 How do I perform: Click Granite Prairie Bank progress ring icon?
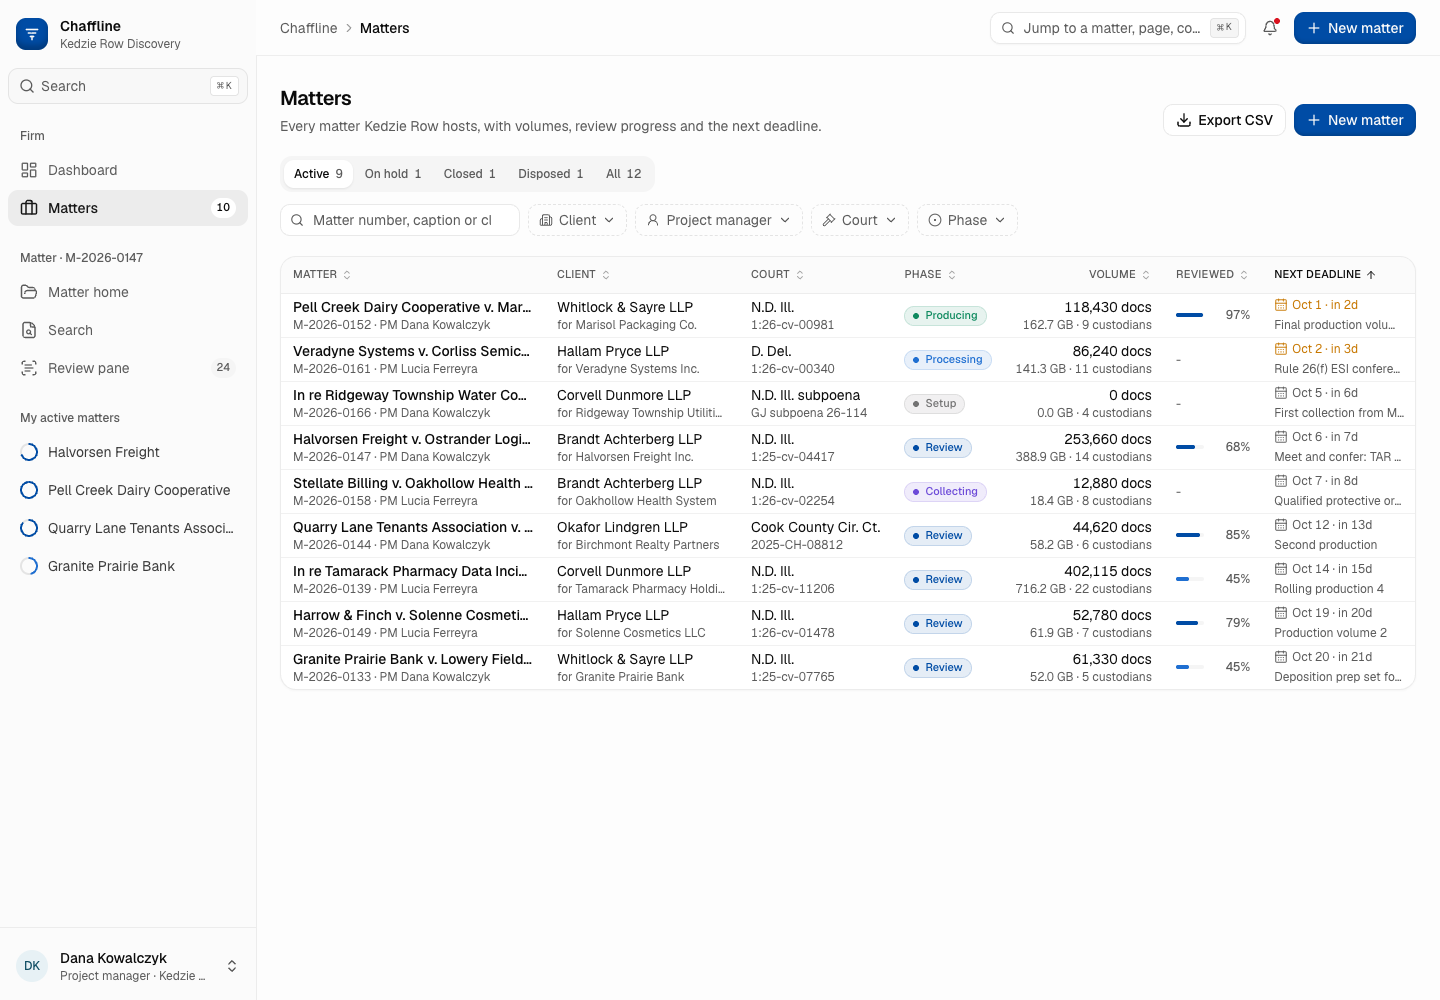29,566
